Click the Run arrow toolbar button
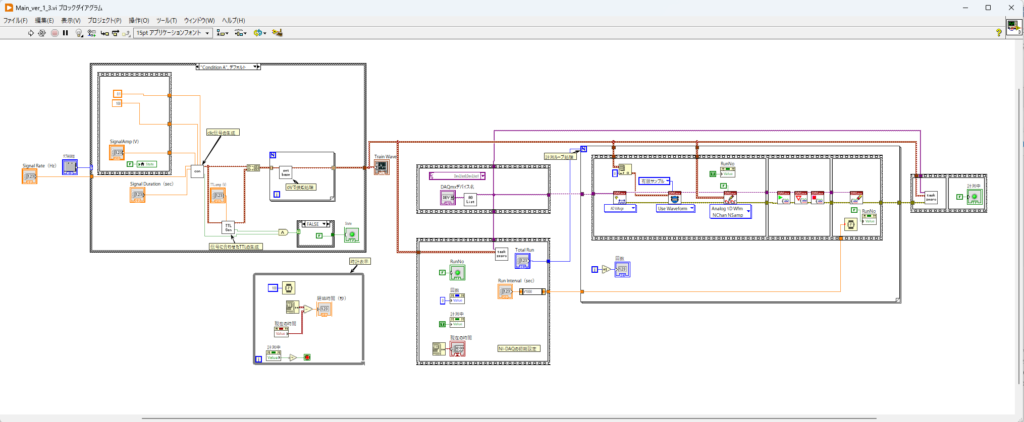This screenshot has width=1024, height=422. click(x=29, y=32)
